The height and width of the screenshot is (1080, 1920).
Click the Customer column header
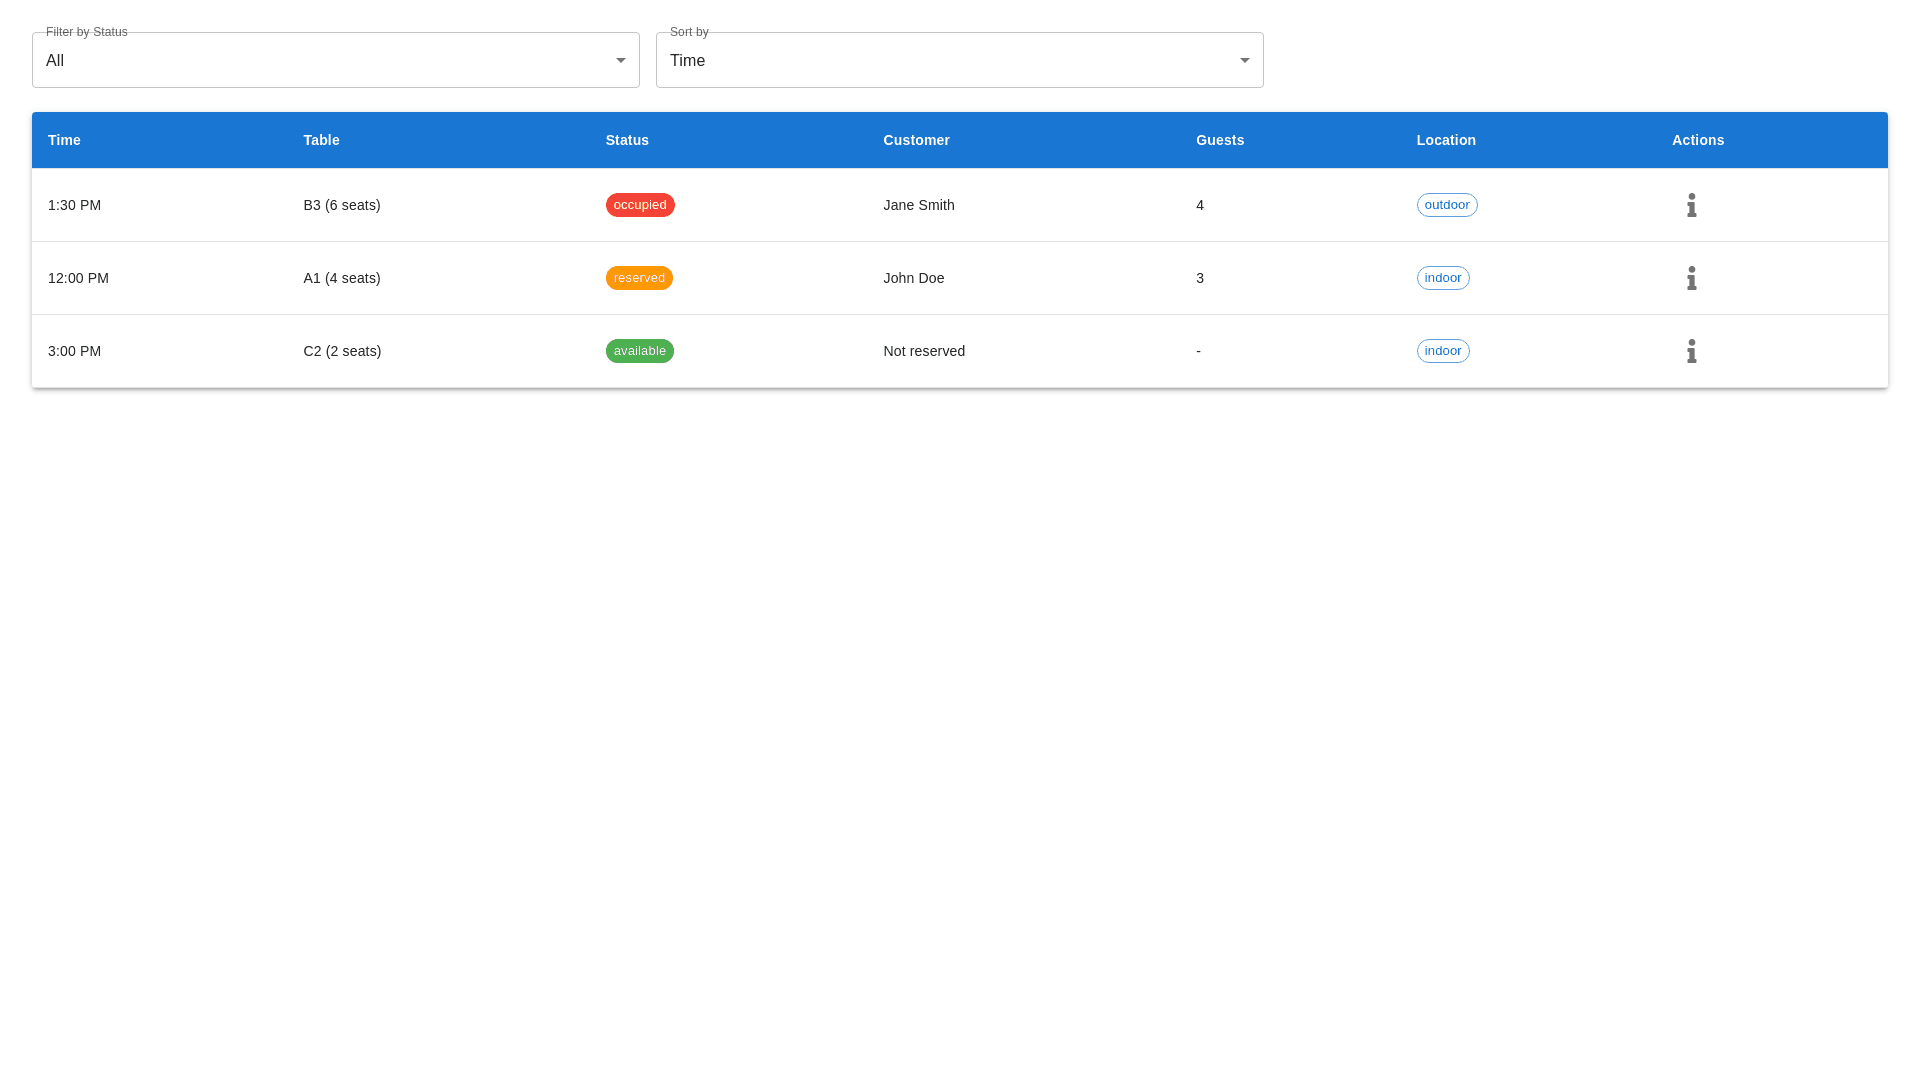[x=916, y=140]
